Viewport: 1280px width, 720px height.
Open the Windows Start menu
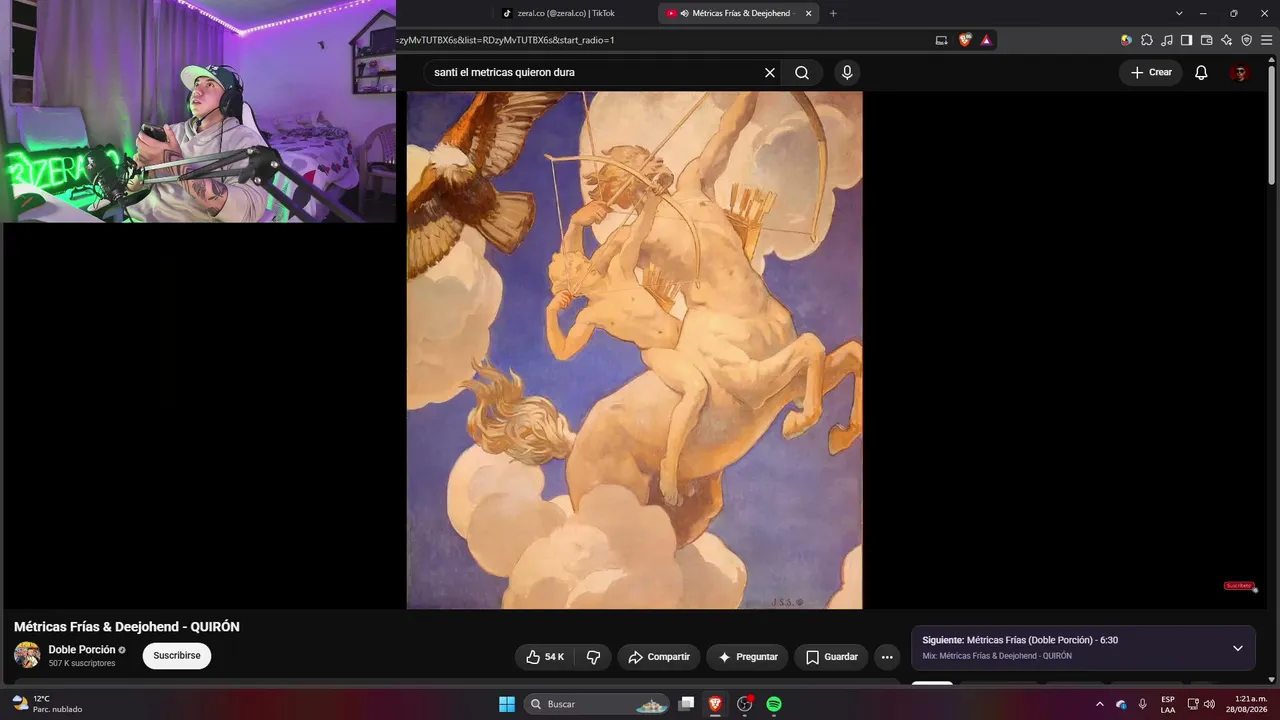click(507, 704)
